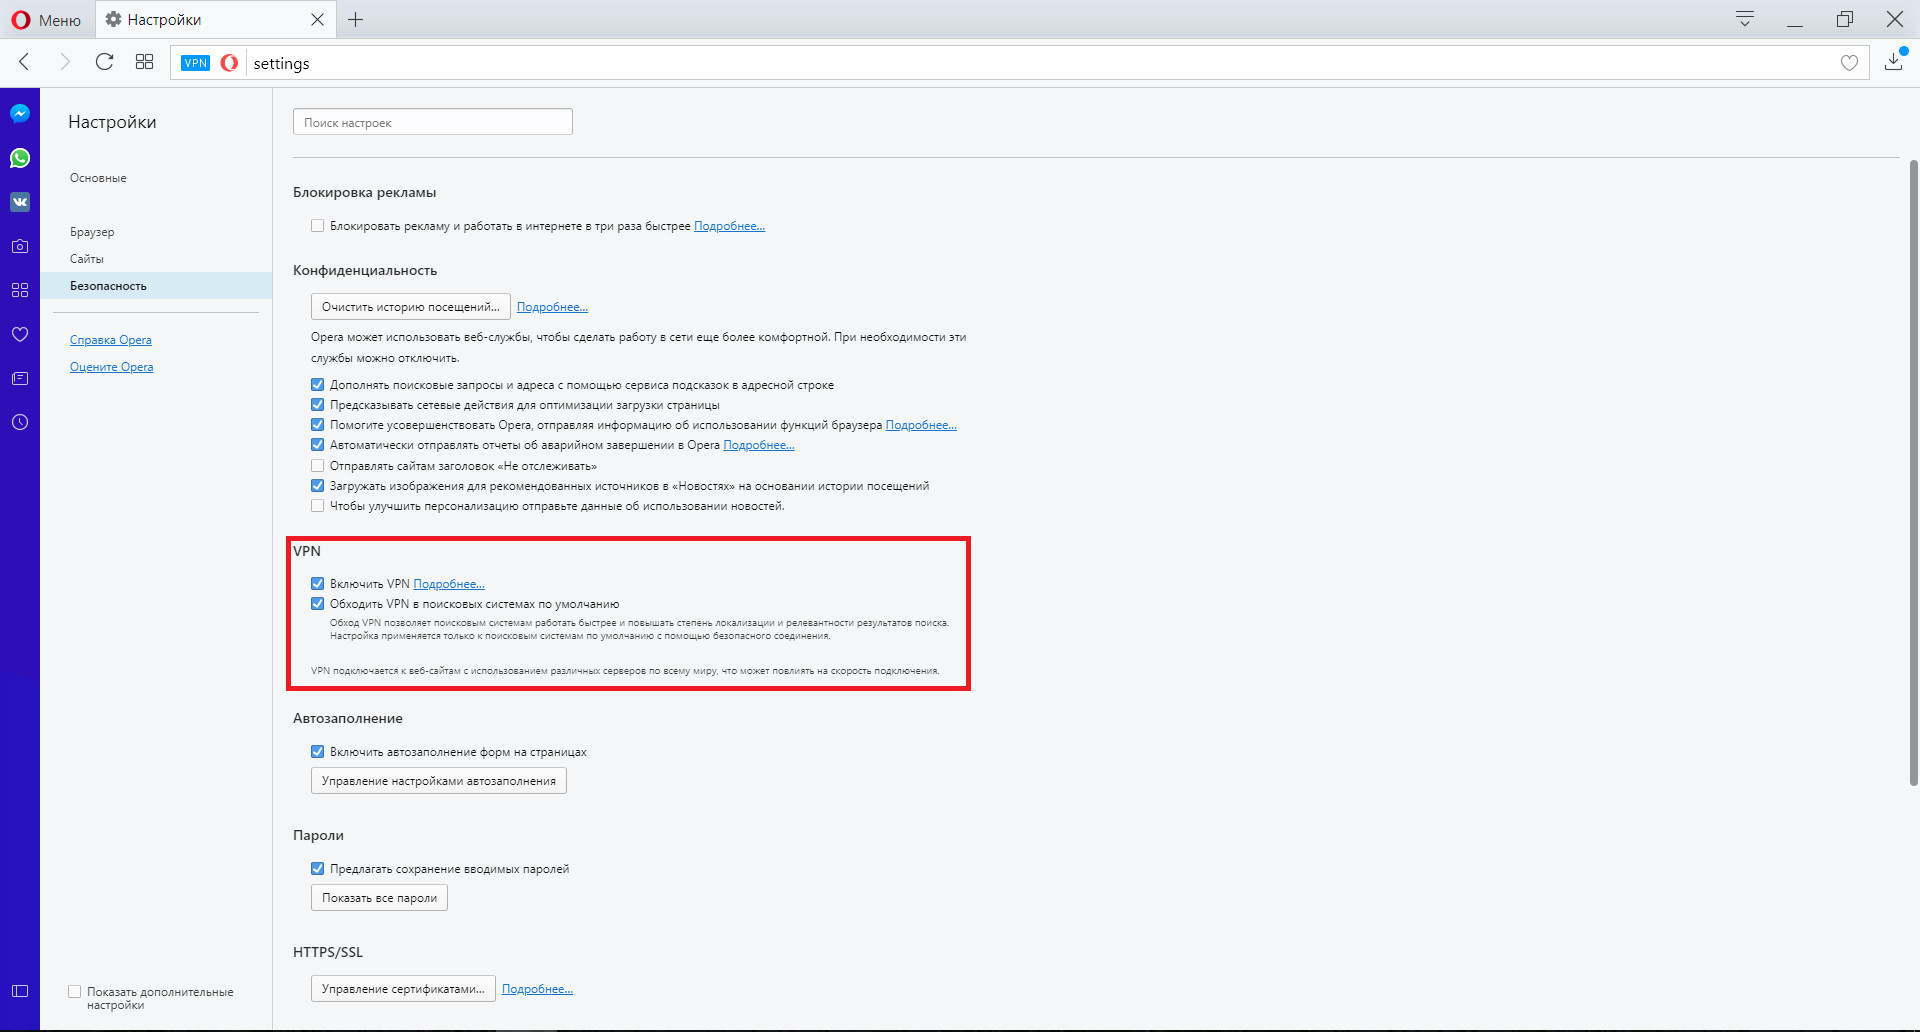Enable ad blocking checkbox
The width and height of the screenshot is (1920, 1032).
(x=317, y=225)
